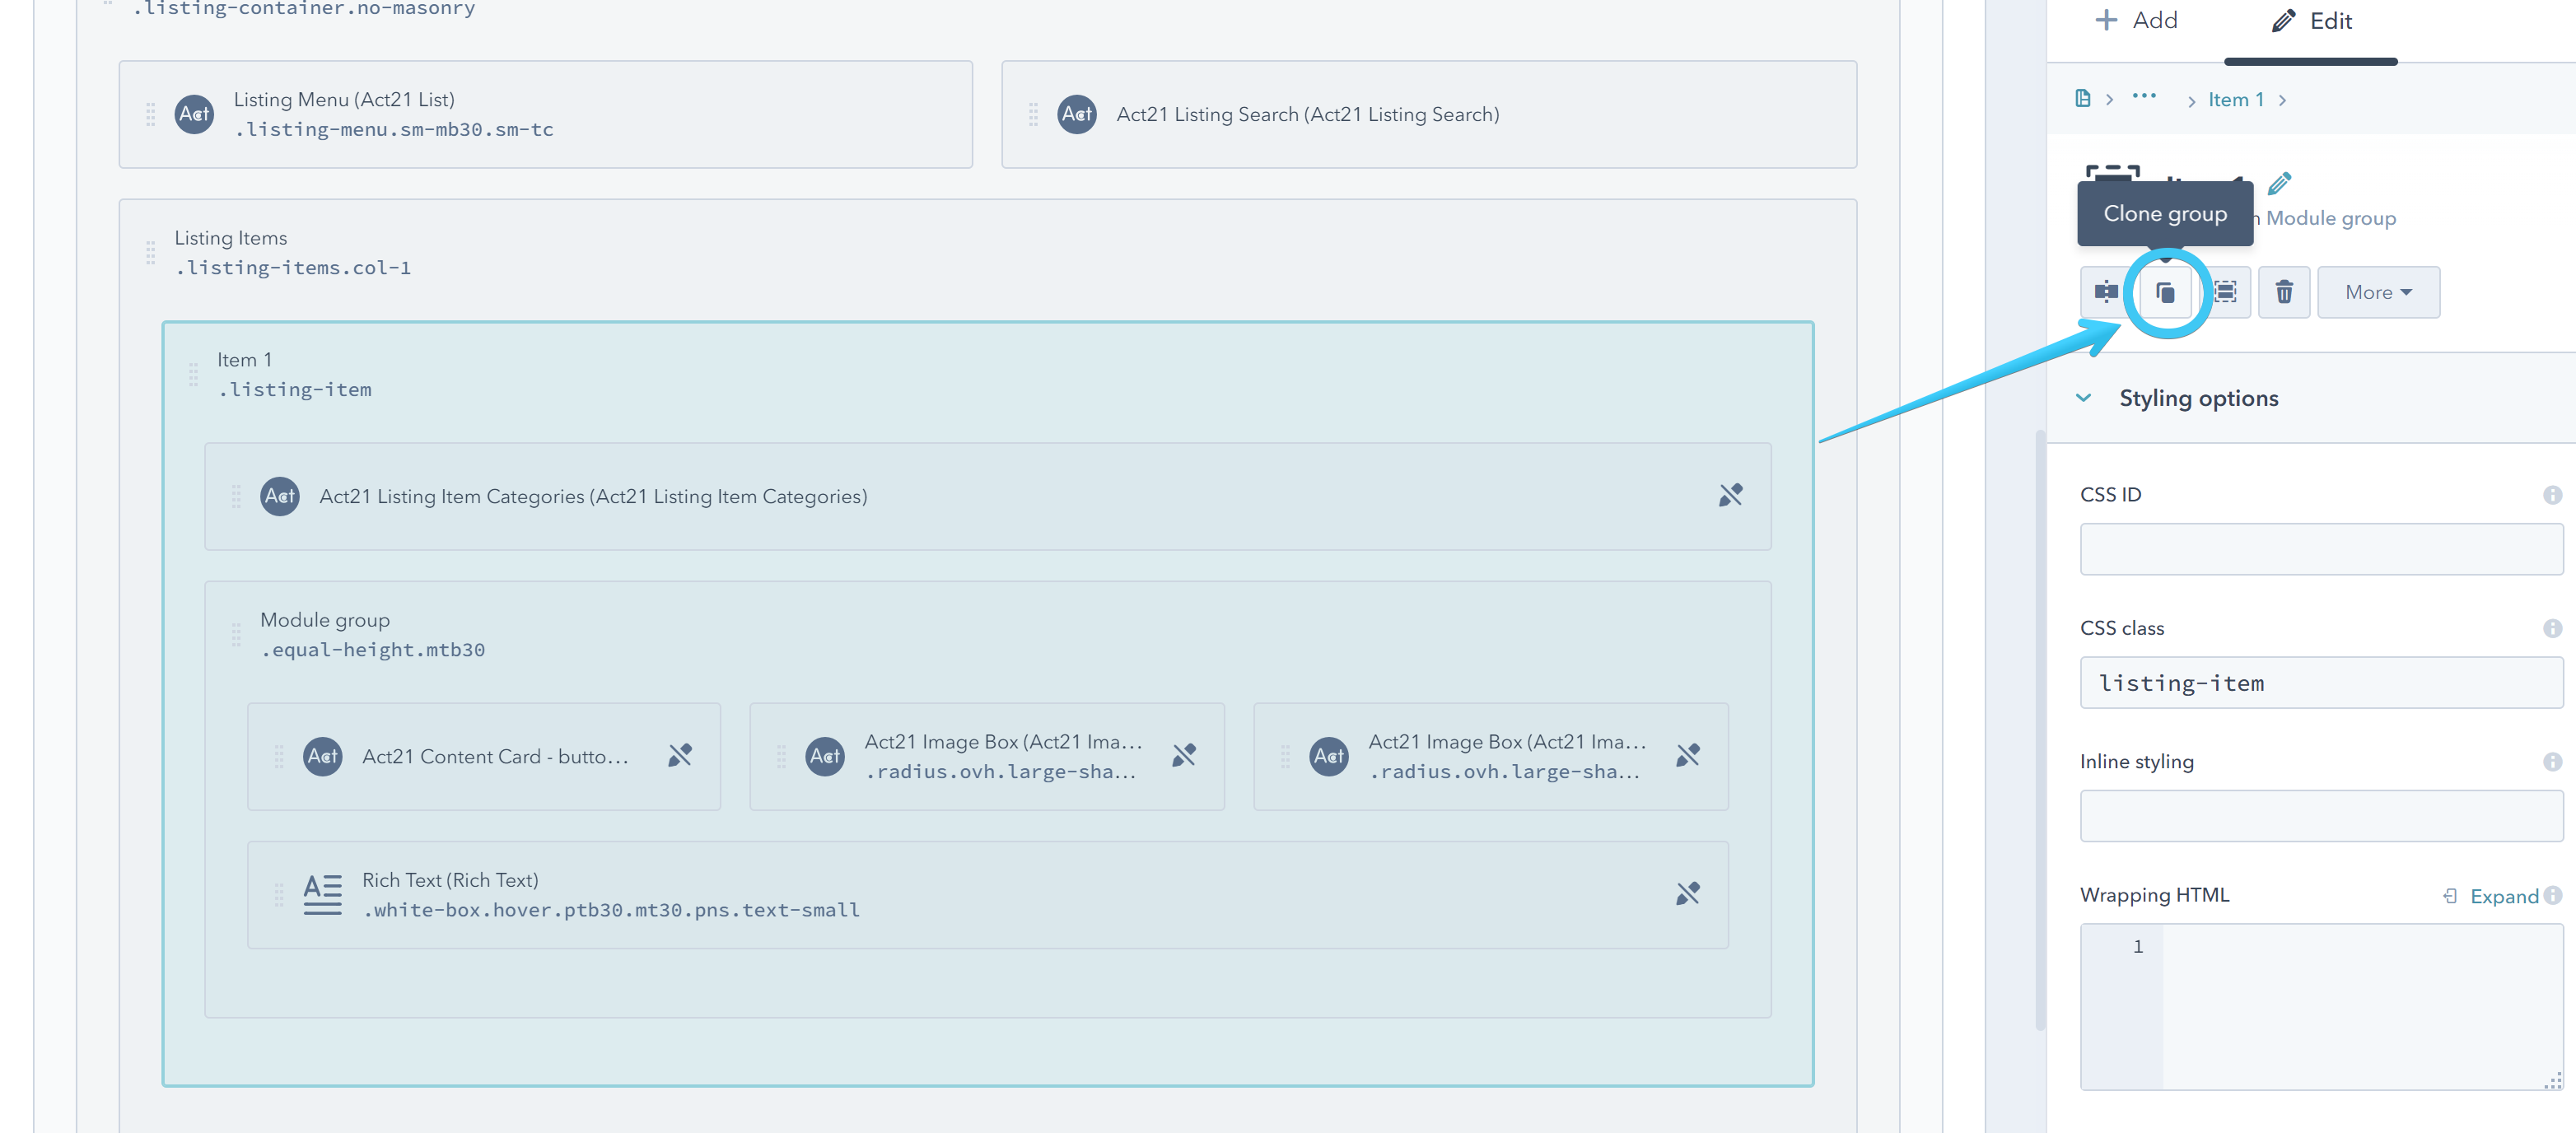Viewport: 2576px width, 1133px height.
Task: Click the group modules dashed-box icon
Action: coord(2225,292)
